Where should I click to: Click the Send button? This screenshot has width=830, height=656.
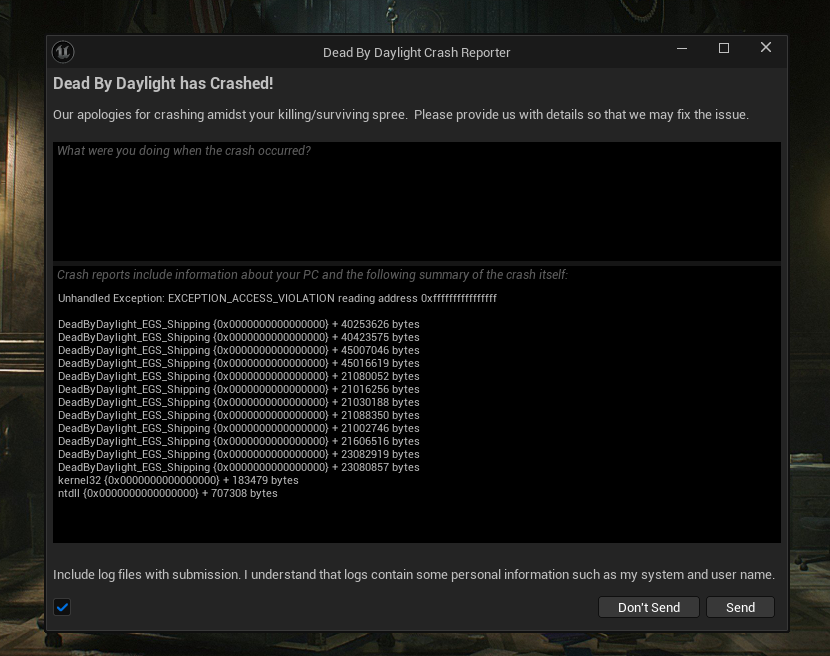740,607
